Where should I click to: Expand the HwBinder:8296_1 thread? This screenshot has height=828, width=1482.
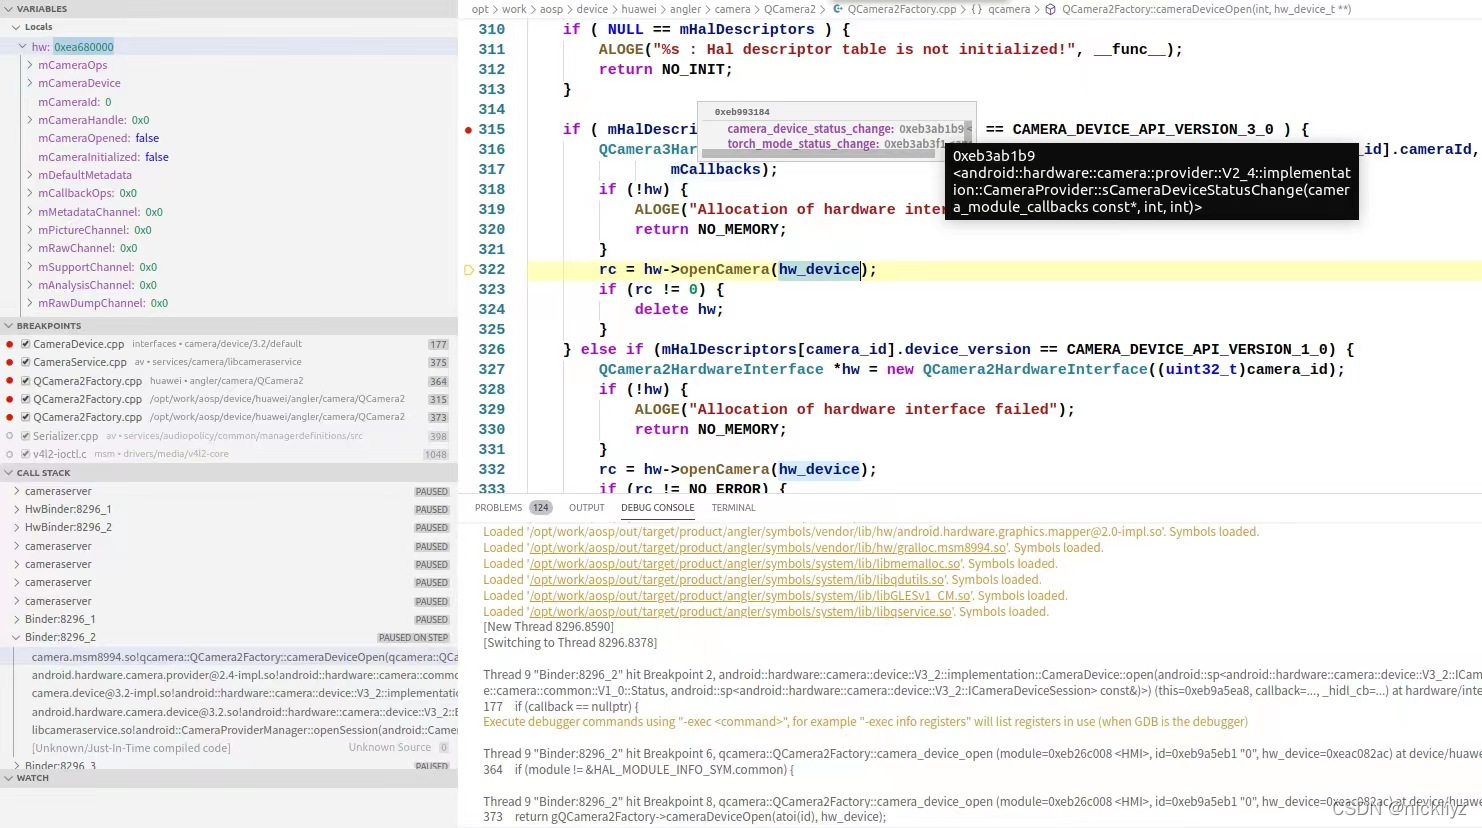(17, 509)
